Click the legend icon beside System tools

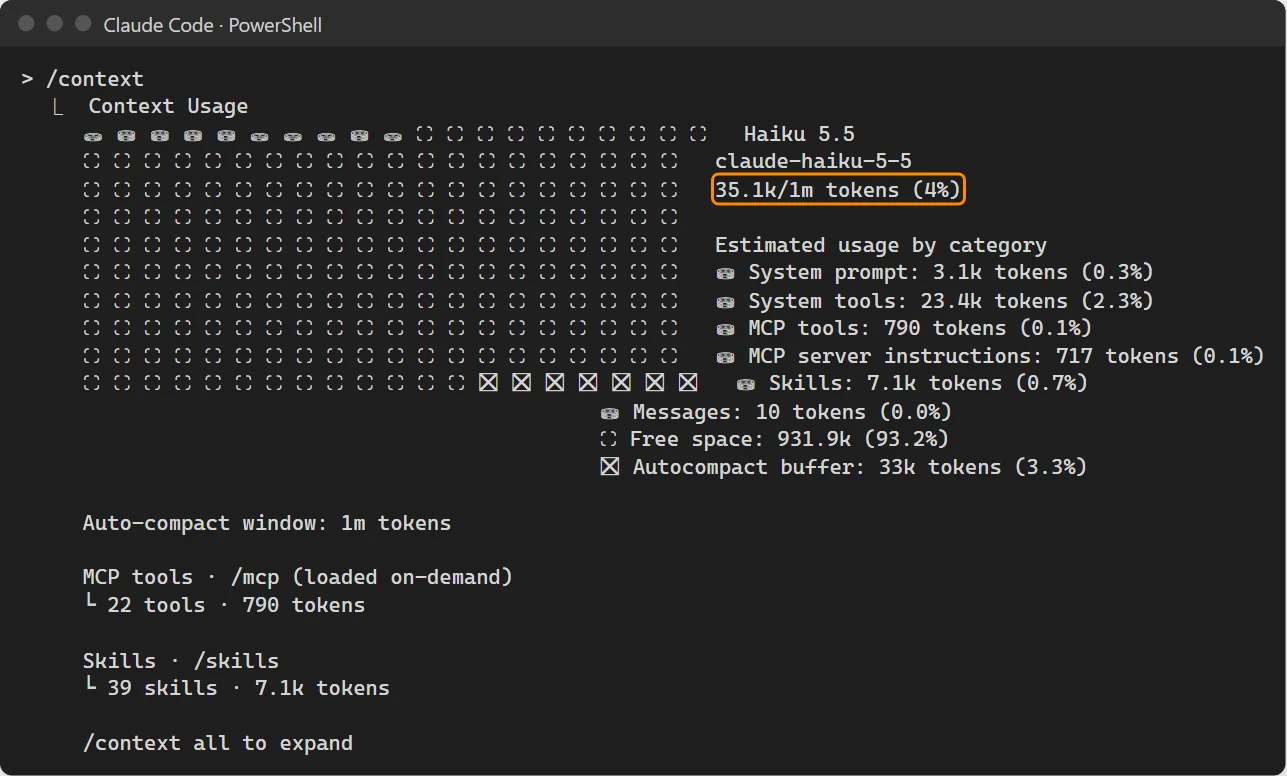[725, 301]
